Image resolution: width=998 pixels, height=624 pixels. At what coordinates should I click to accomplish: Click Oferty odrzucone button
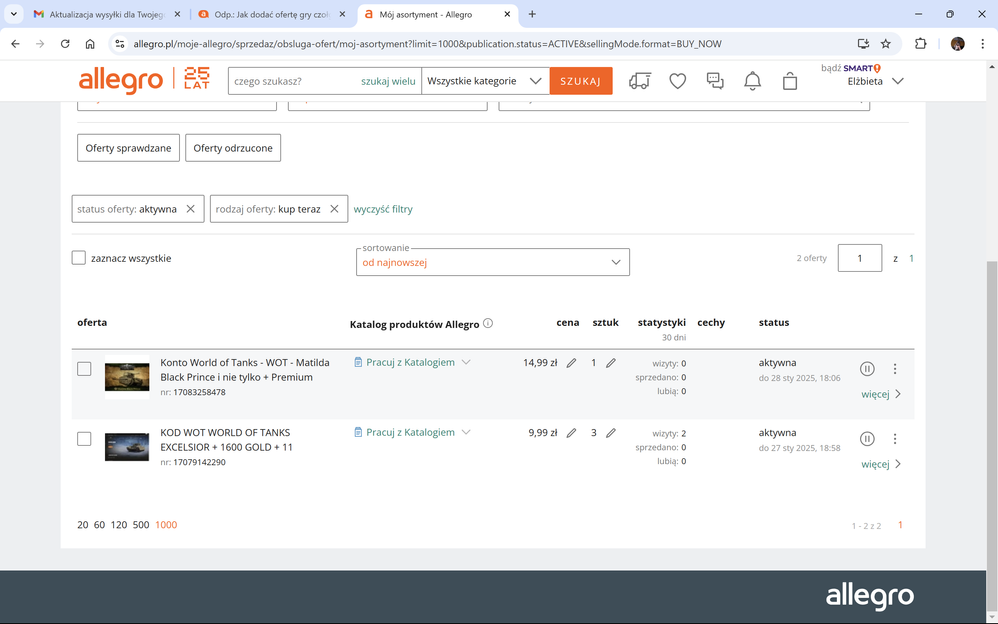pos(233,148)
